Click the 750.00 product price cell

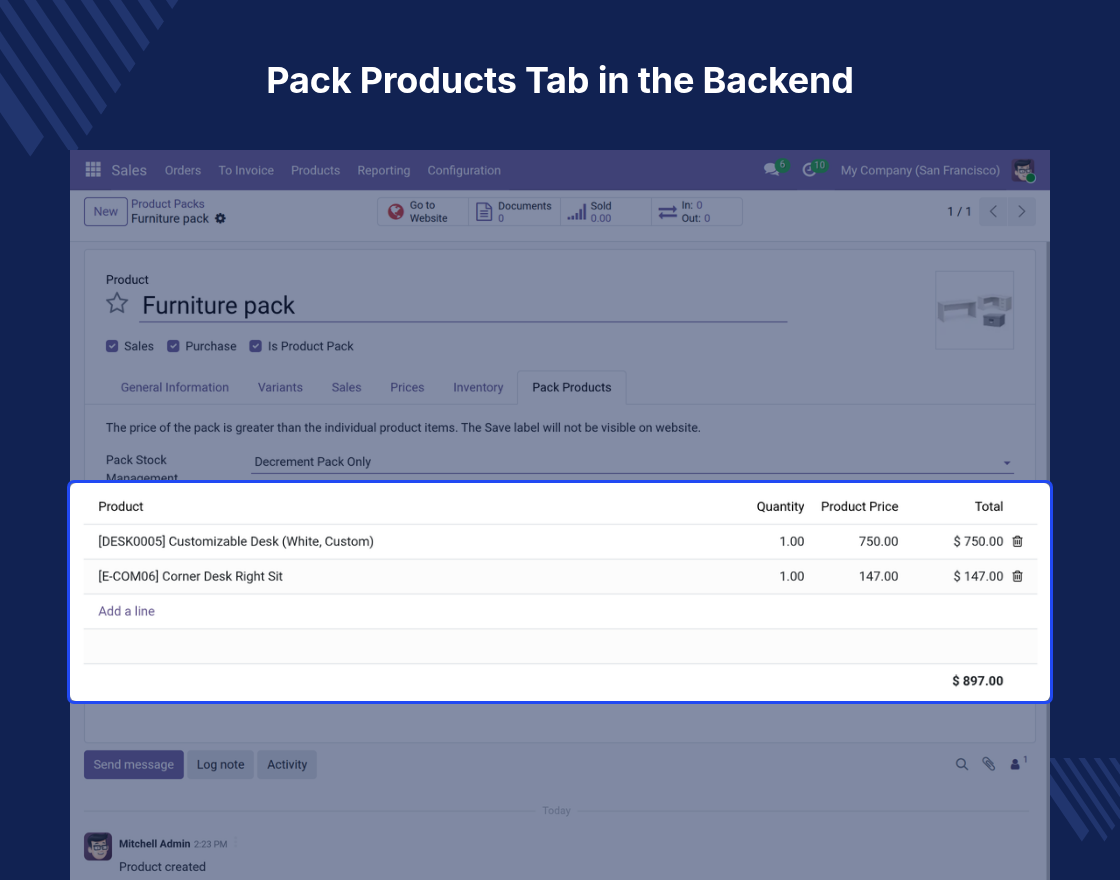pos(878,541)
